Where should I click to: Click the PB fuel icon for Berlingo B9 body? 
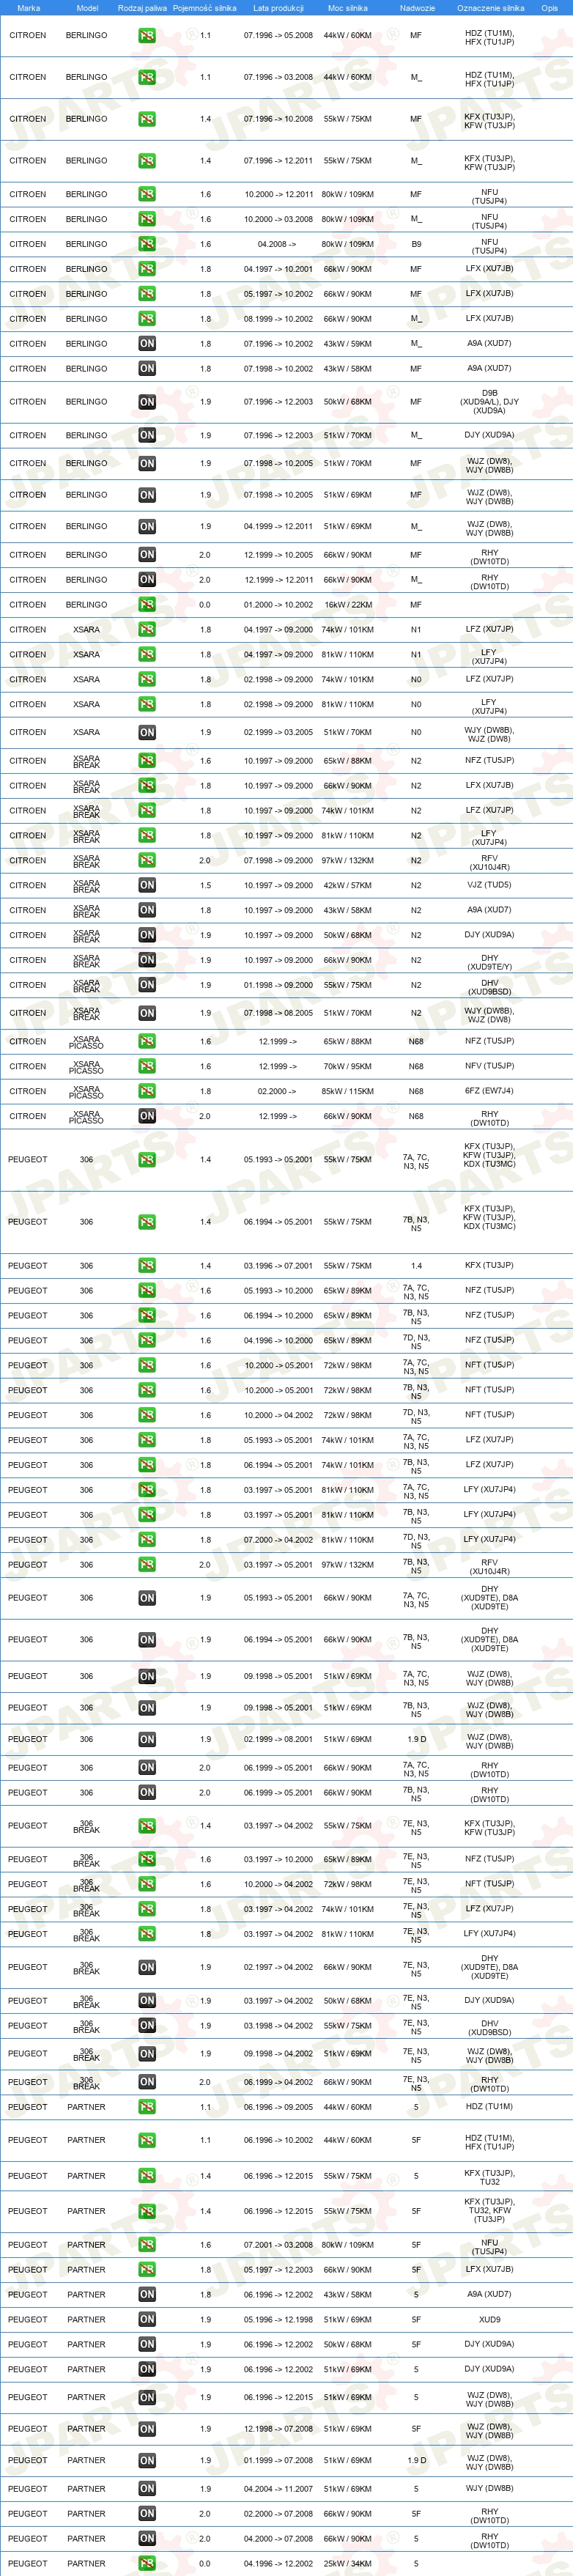coord(147,244)
